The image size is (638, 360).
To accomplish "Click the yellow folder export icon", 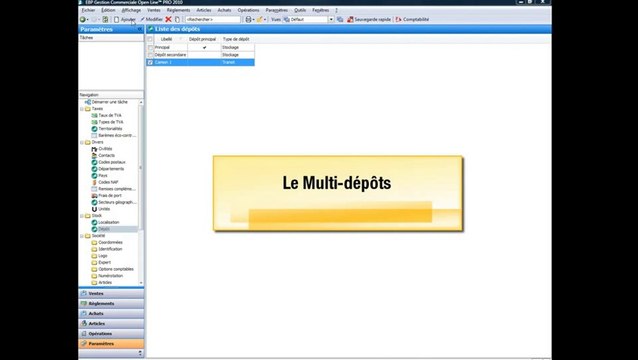I will [x=260, y=20].
